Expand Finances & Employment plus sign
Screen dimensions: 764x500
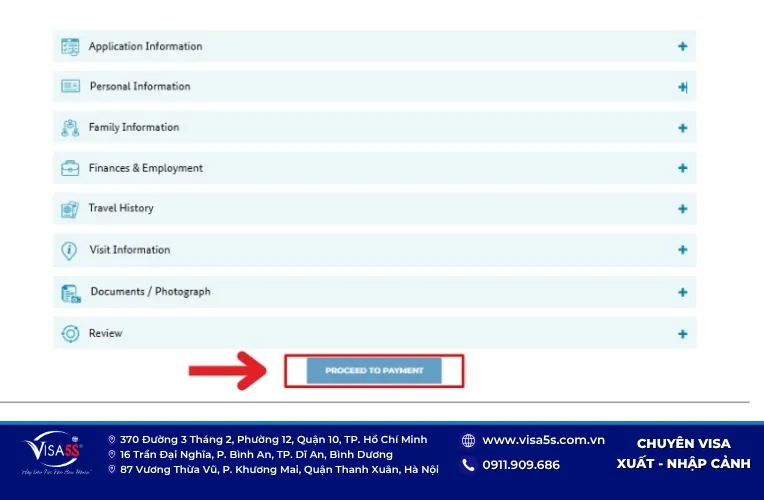coord(683,168)
